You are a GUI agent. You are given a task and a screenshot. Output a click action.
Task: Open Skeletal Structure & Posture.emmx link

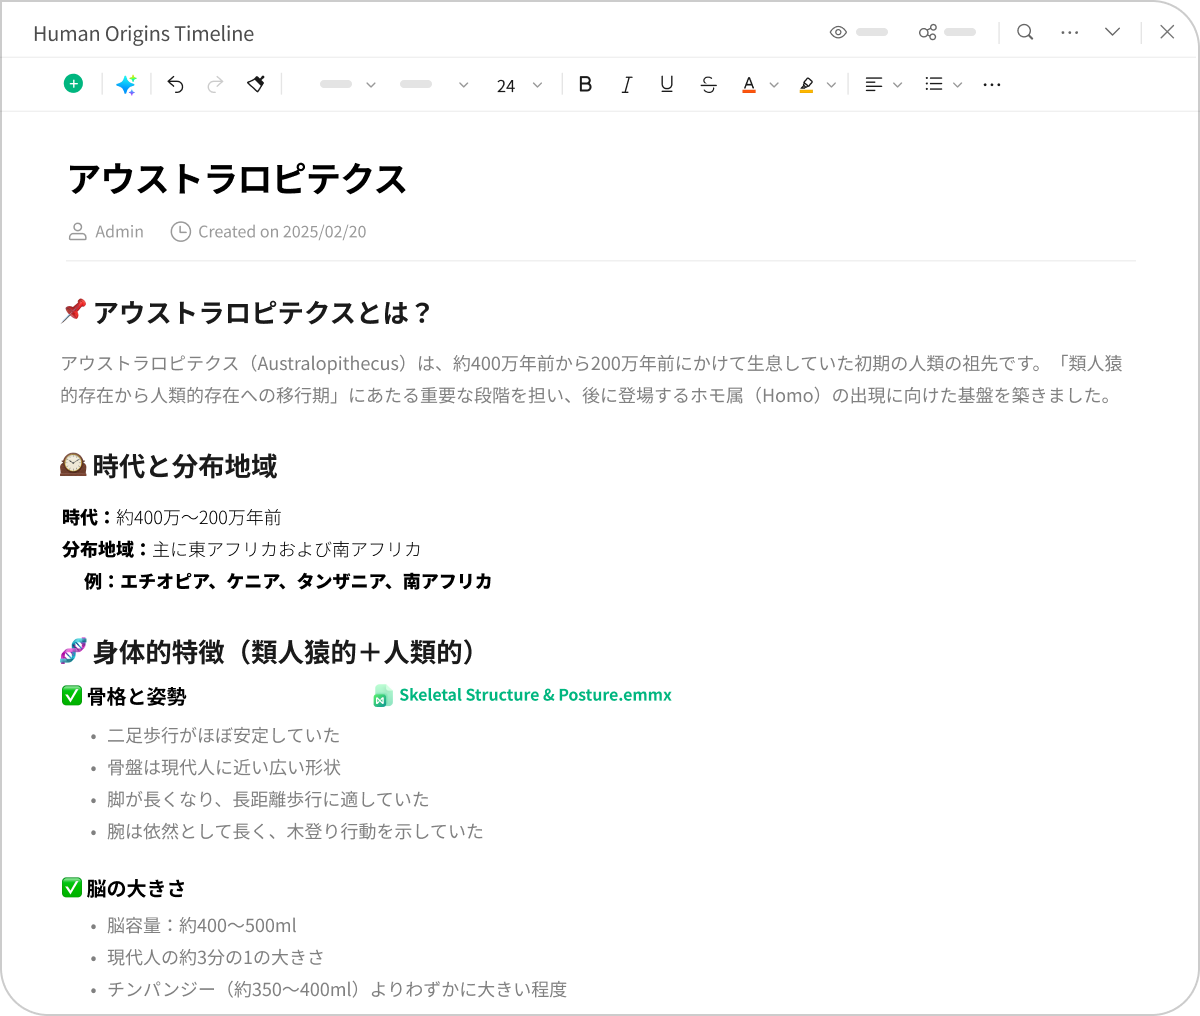pyautogui.click(x=534, y=695)
